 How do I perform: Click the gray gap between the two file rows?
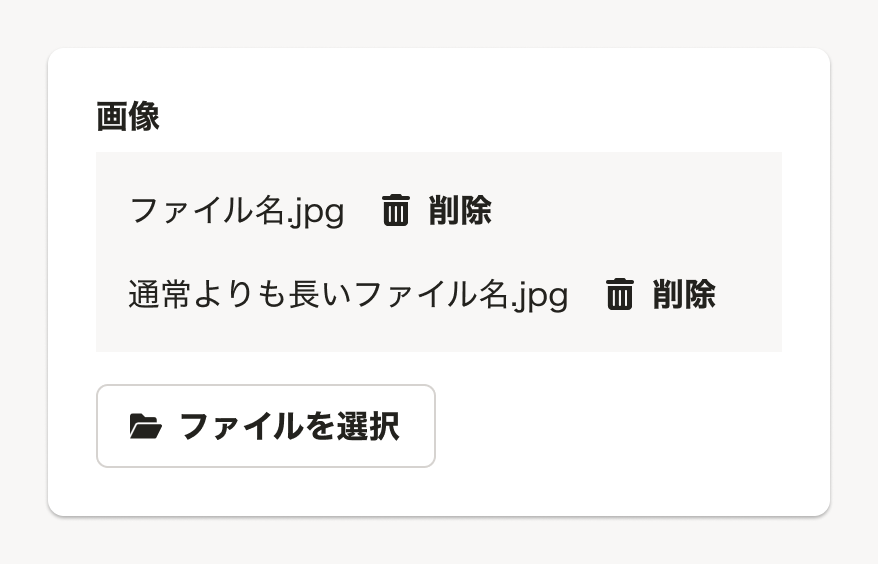click(438, 253)
